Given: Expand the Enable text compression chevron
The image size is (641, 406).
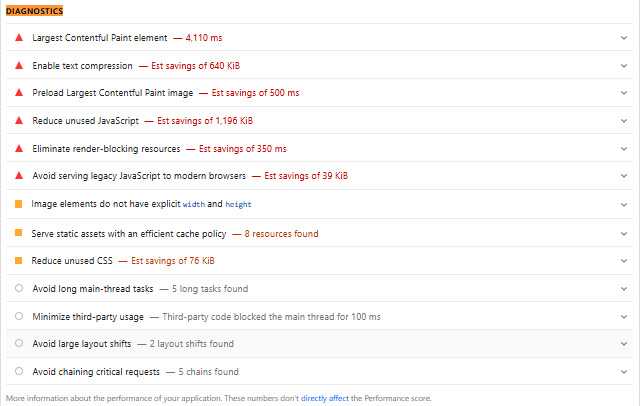Looking at the screenshot, I should coord(623,65).
